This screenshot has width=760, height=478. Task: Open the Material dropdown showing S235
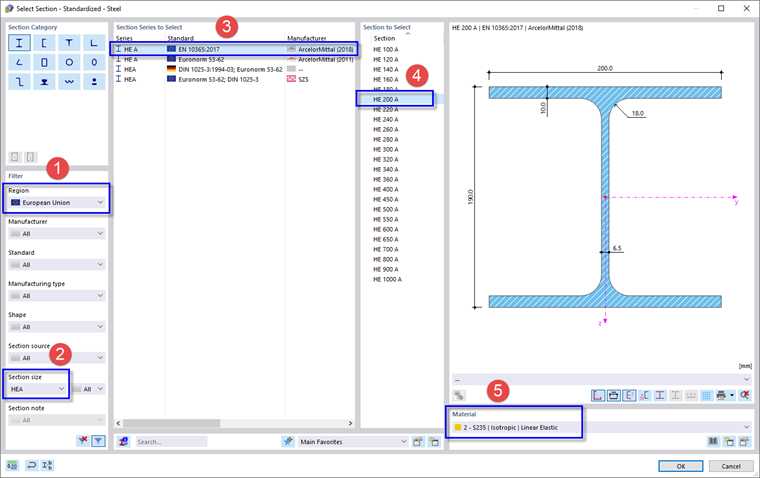(602, 427)
